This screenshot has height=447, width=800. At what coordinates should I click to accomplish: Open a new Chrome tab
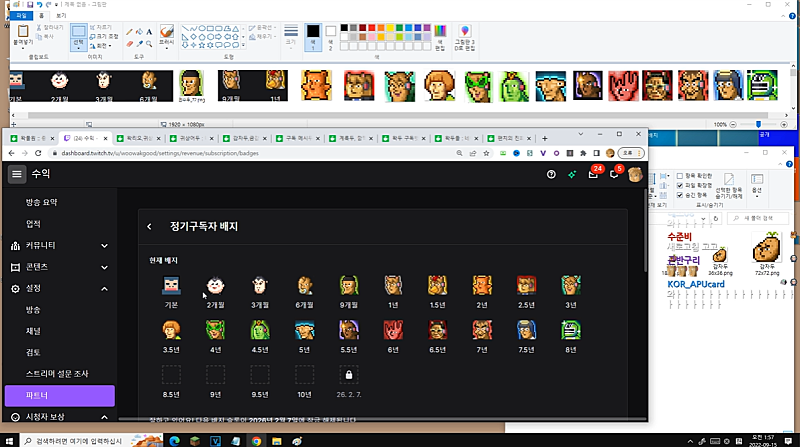(x=544, y=138)
